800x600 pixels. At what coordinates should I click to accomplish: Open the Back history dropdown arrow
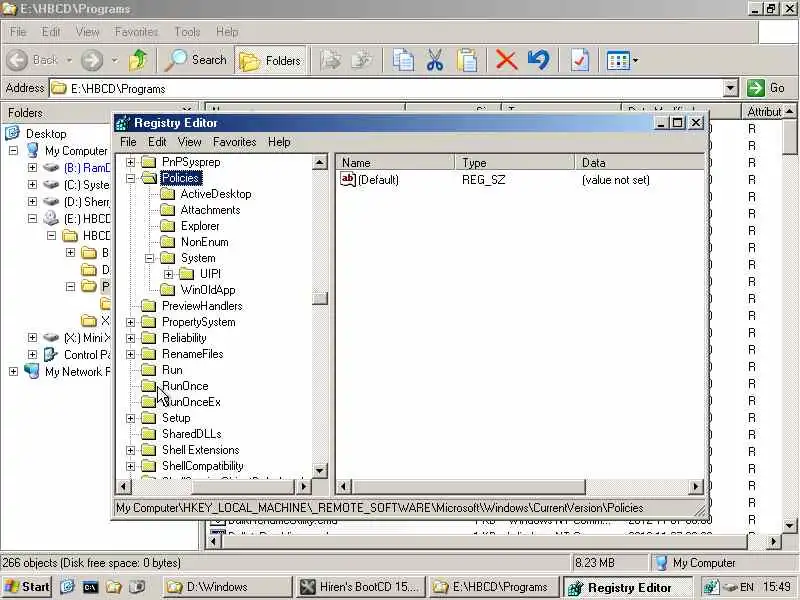69,61
